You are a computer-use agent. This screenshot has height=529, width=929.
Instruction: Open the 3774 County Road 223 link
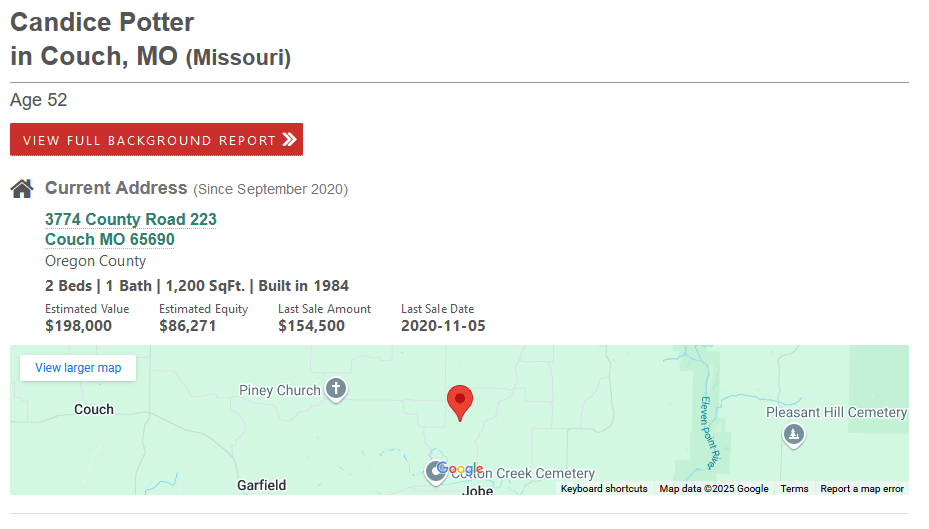point(131,219)
